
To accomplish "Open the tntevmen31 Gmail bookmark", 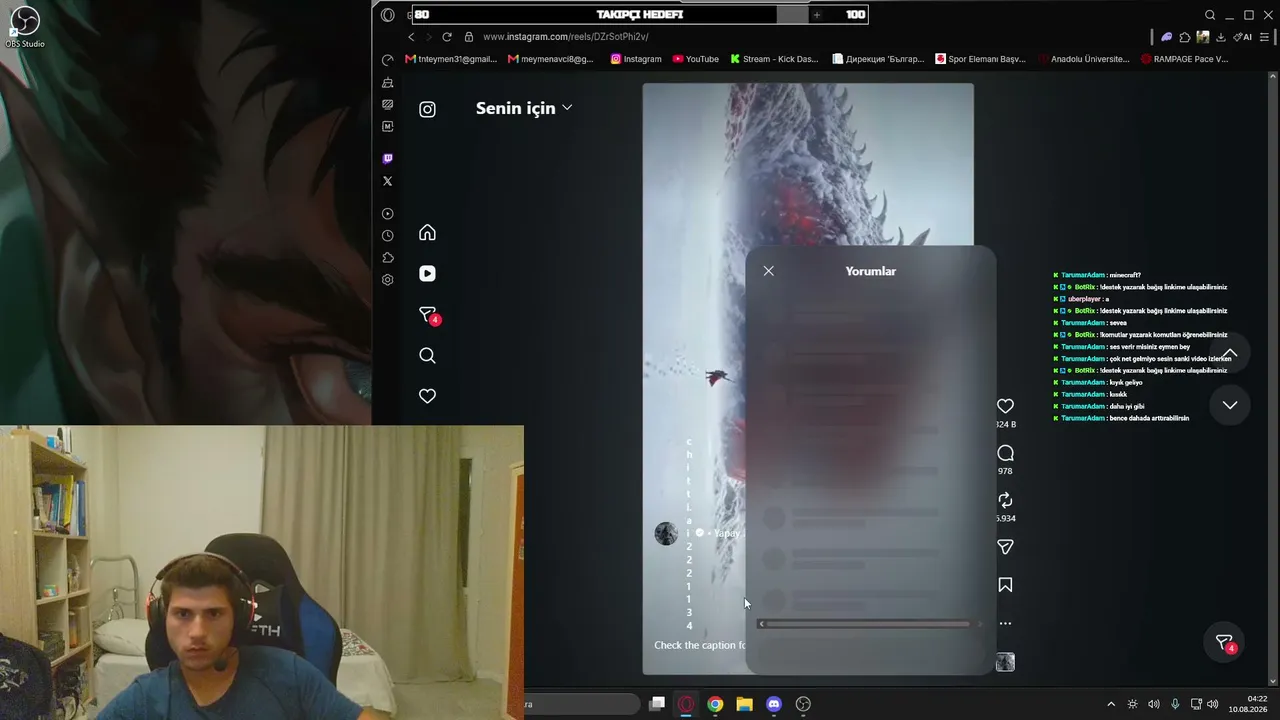I will (x=451, y=59).
